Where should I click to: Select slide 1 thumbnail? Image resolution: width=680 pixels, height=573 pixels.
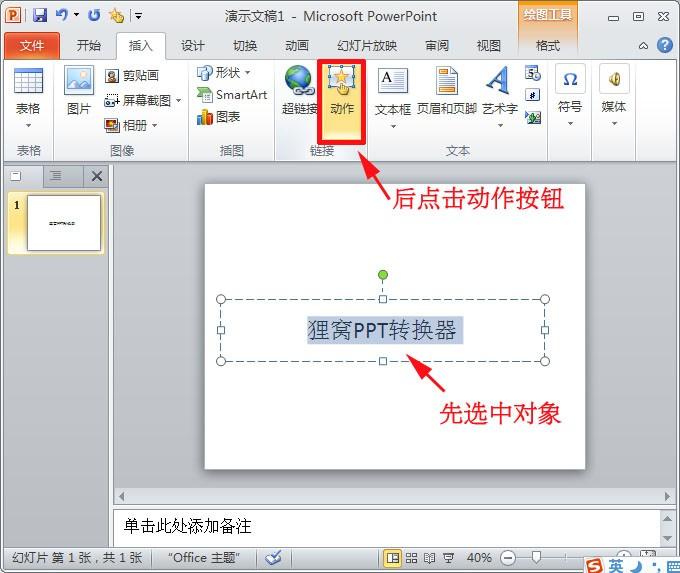tap(64, 223)
